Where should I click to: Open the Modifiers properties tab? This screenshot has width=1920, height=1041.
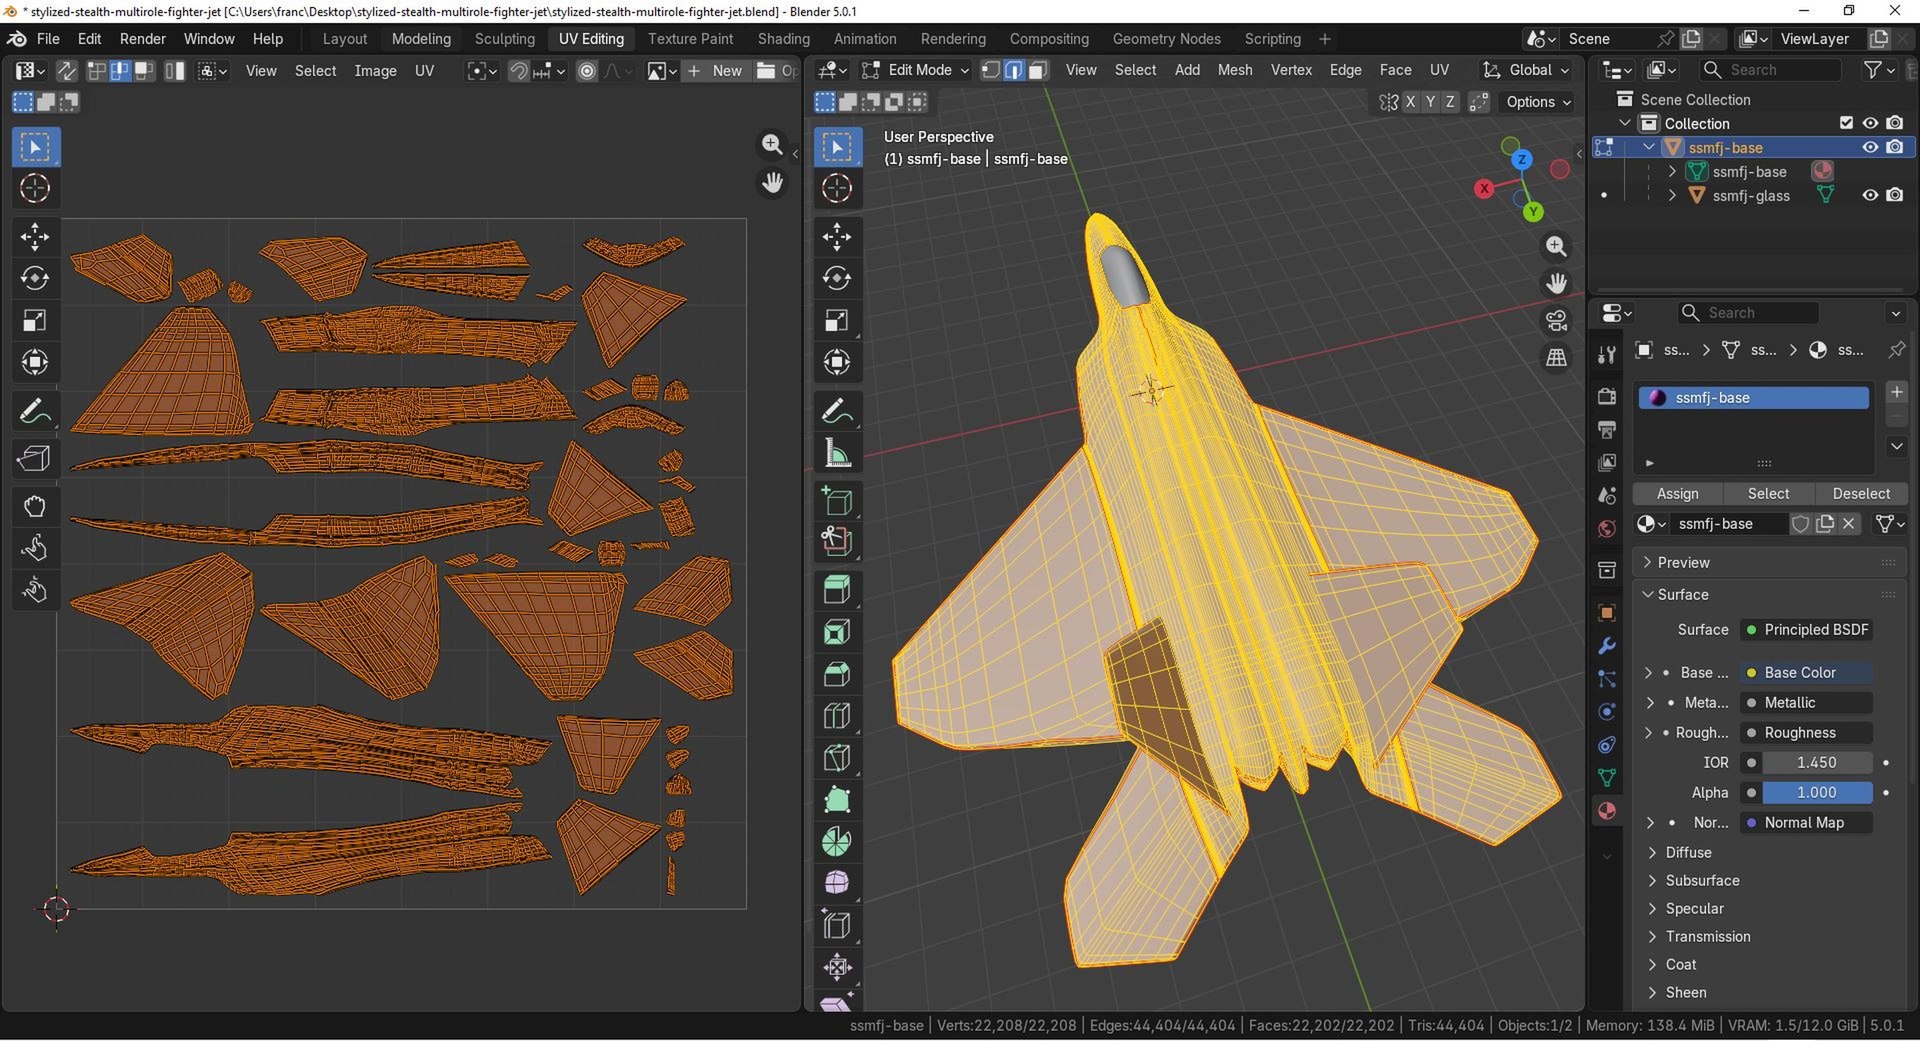pos(1607,646)
